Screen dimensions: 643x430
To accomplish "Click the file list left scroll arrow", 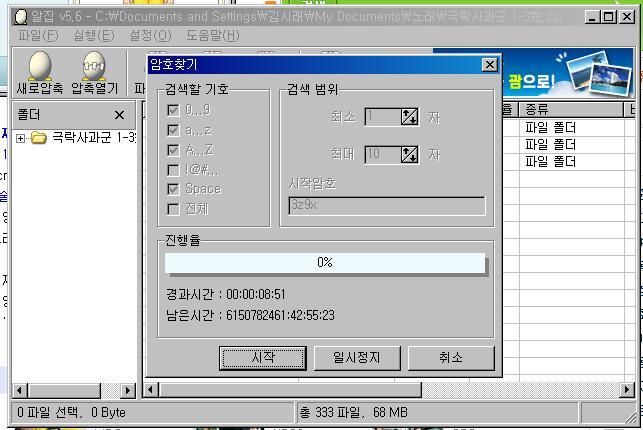I will tap(150, 389).
